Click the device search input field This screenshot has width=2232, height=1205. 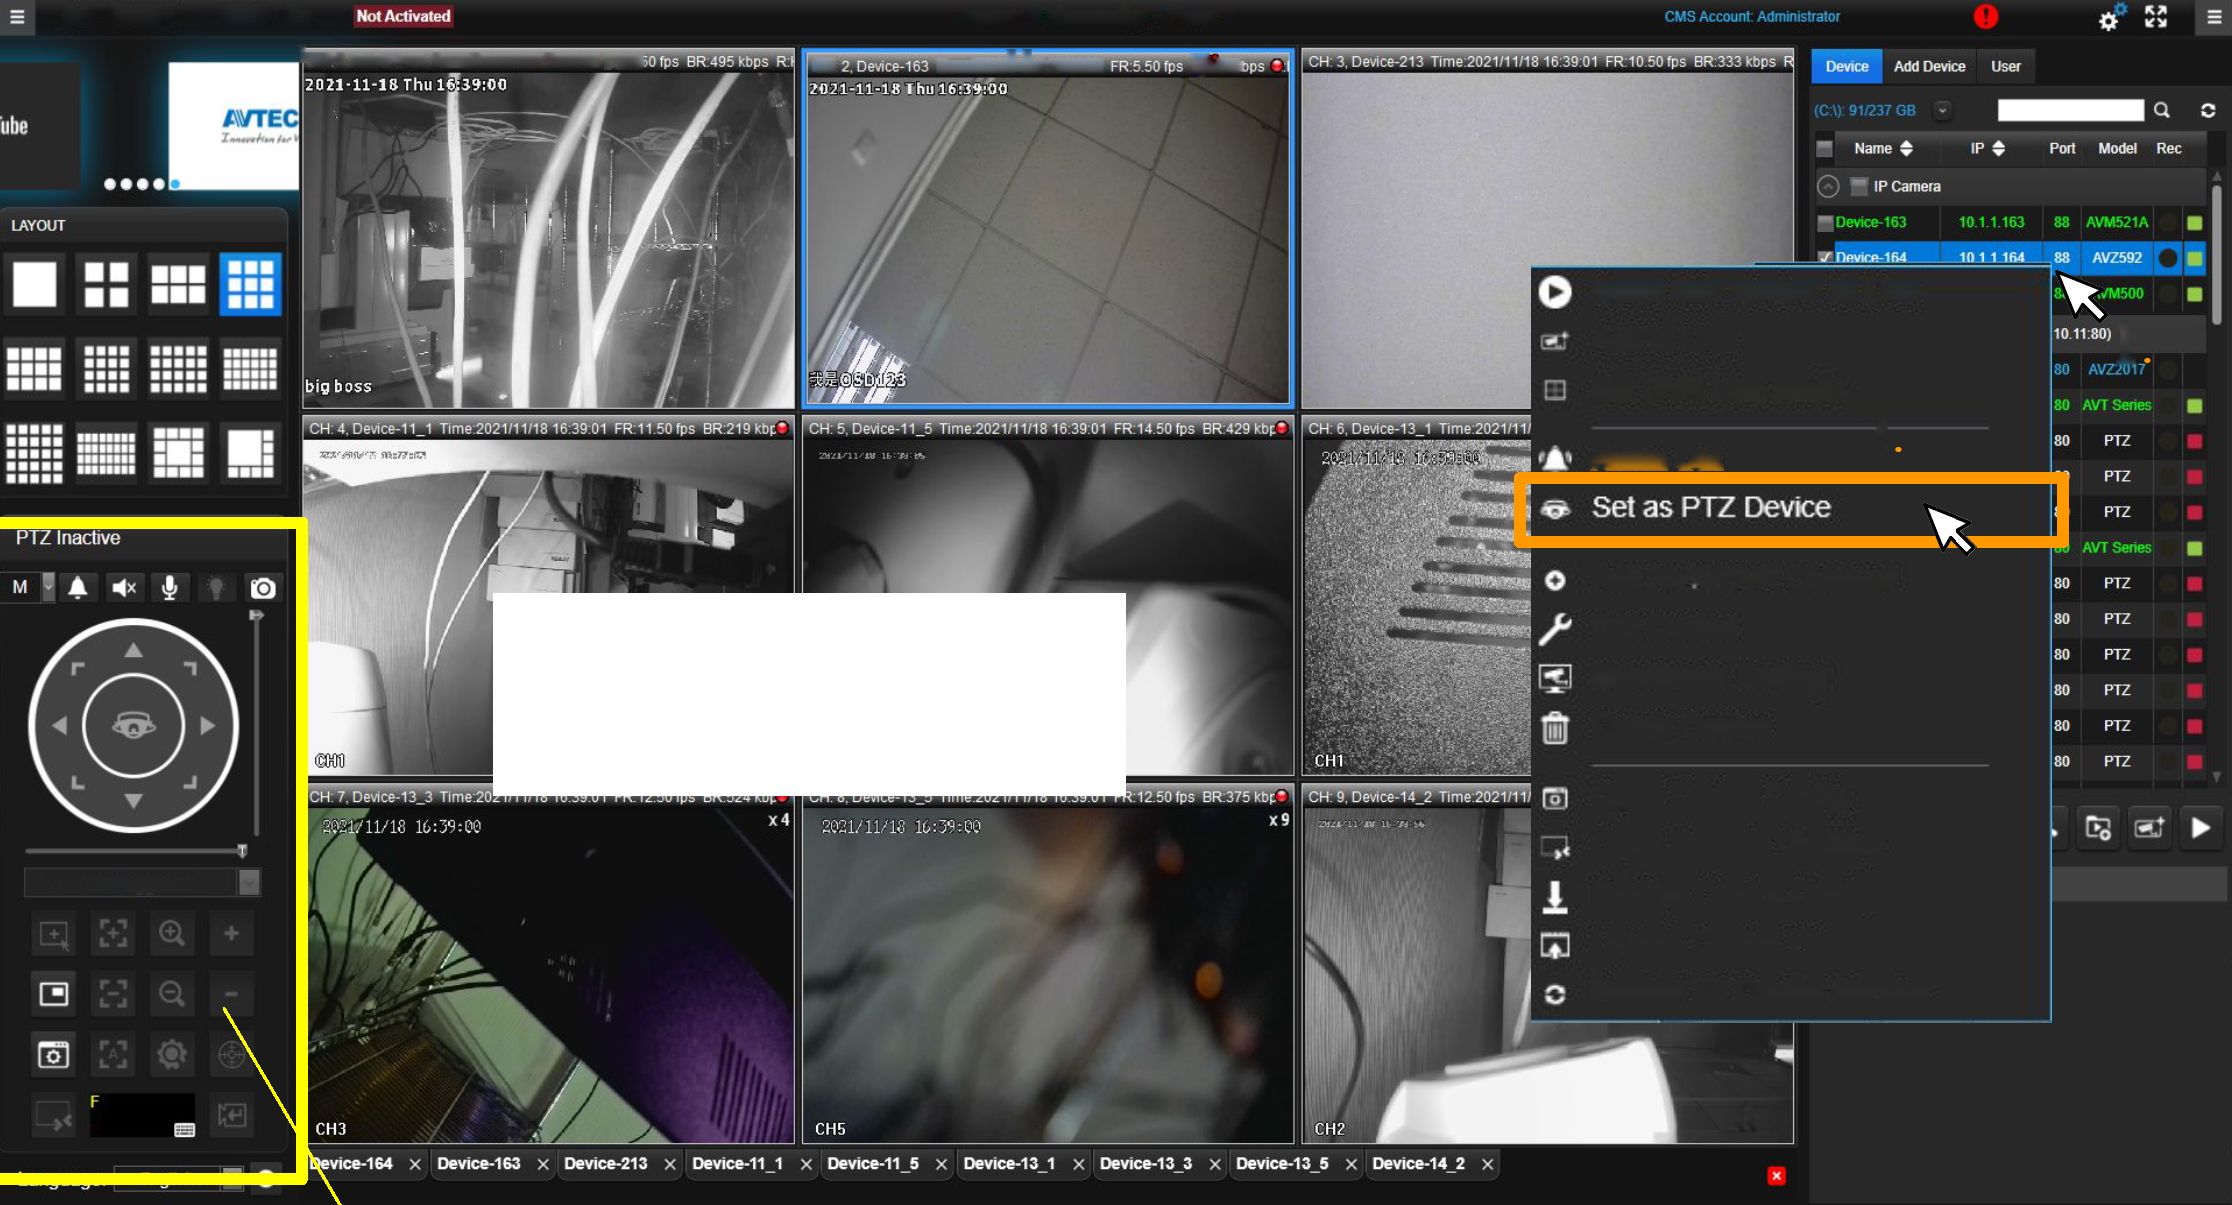click(2070, 111)
